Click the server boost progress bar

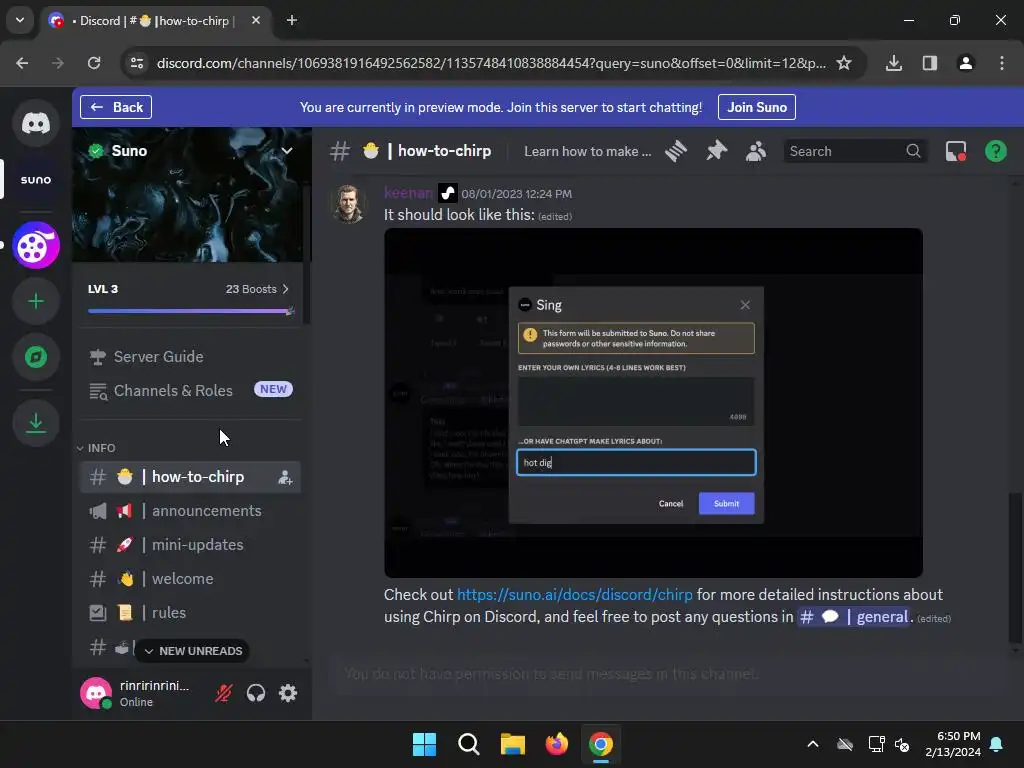191,311
